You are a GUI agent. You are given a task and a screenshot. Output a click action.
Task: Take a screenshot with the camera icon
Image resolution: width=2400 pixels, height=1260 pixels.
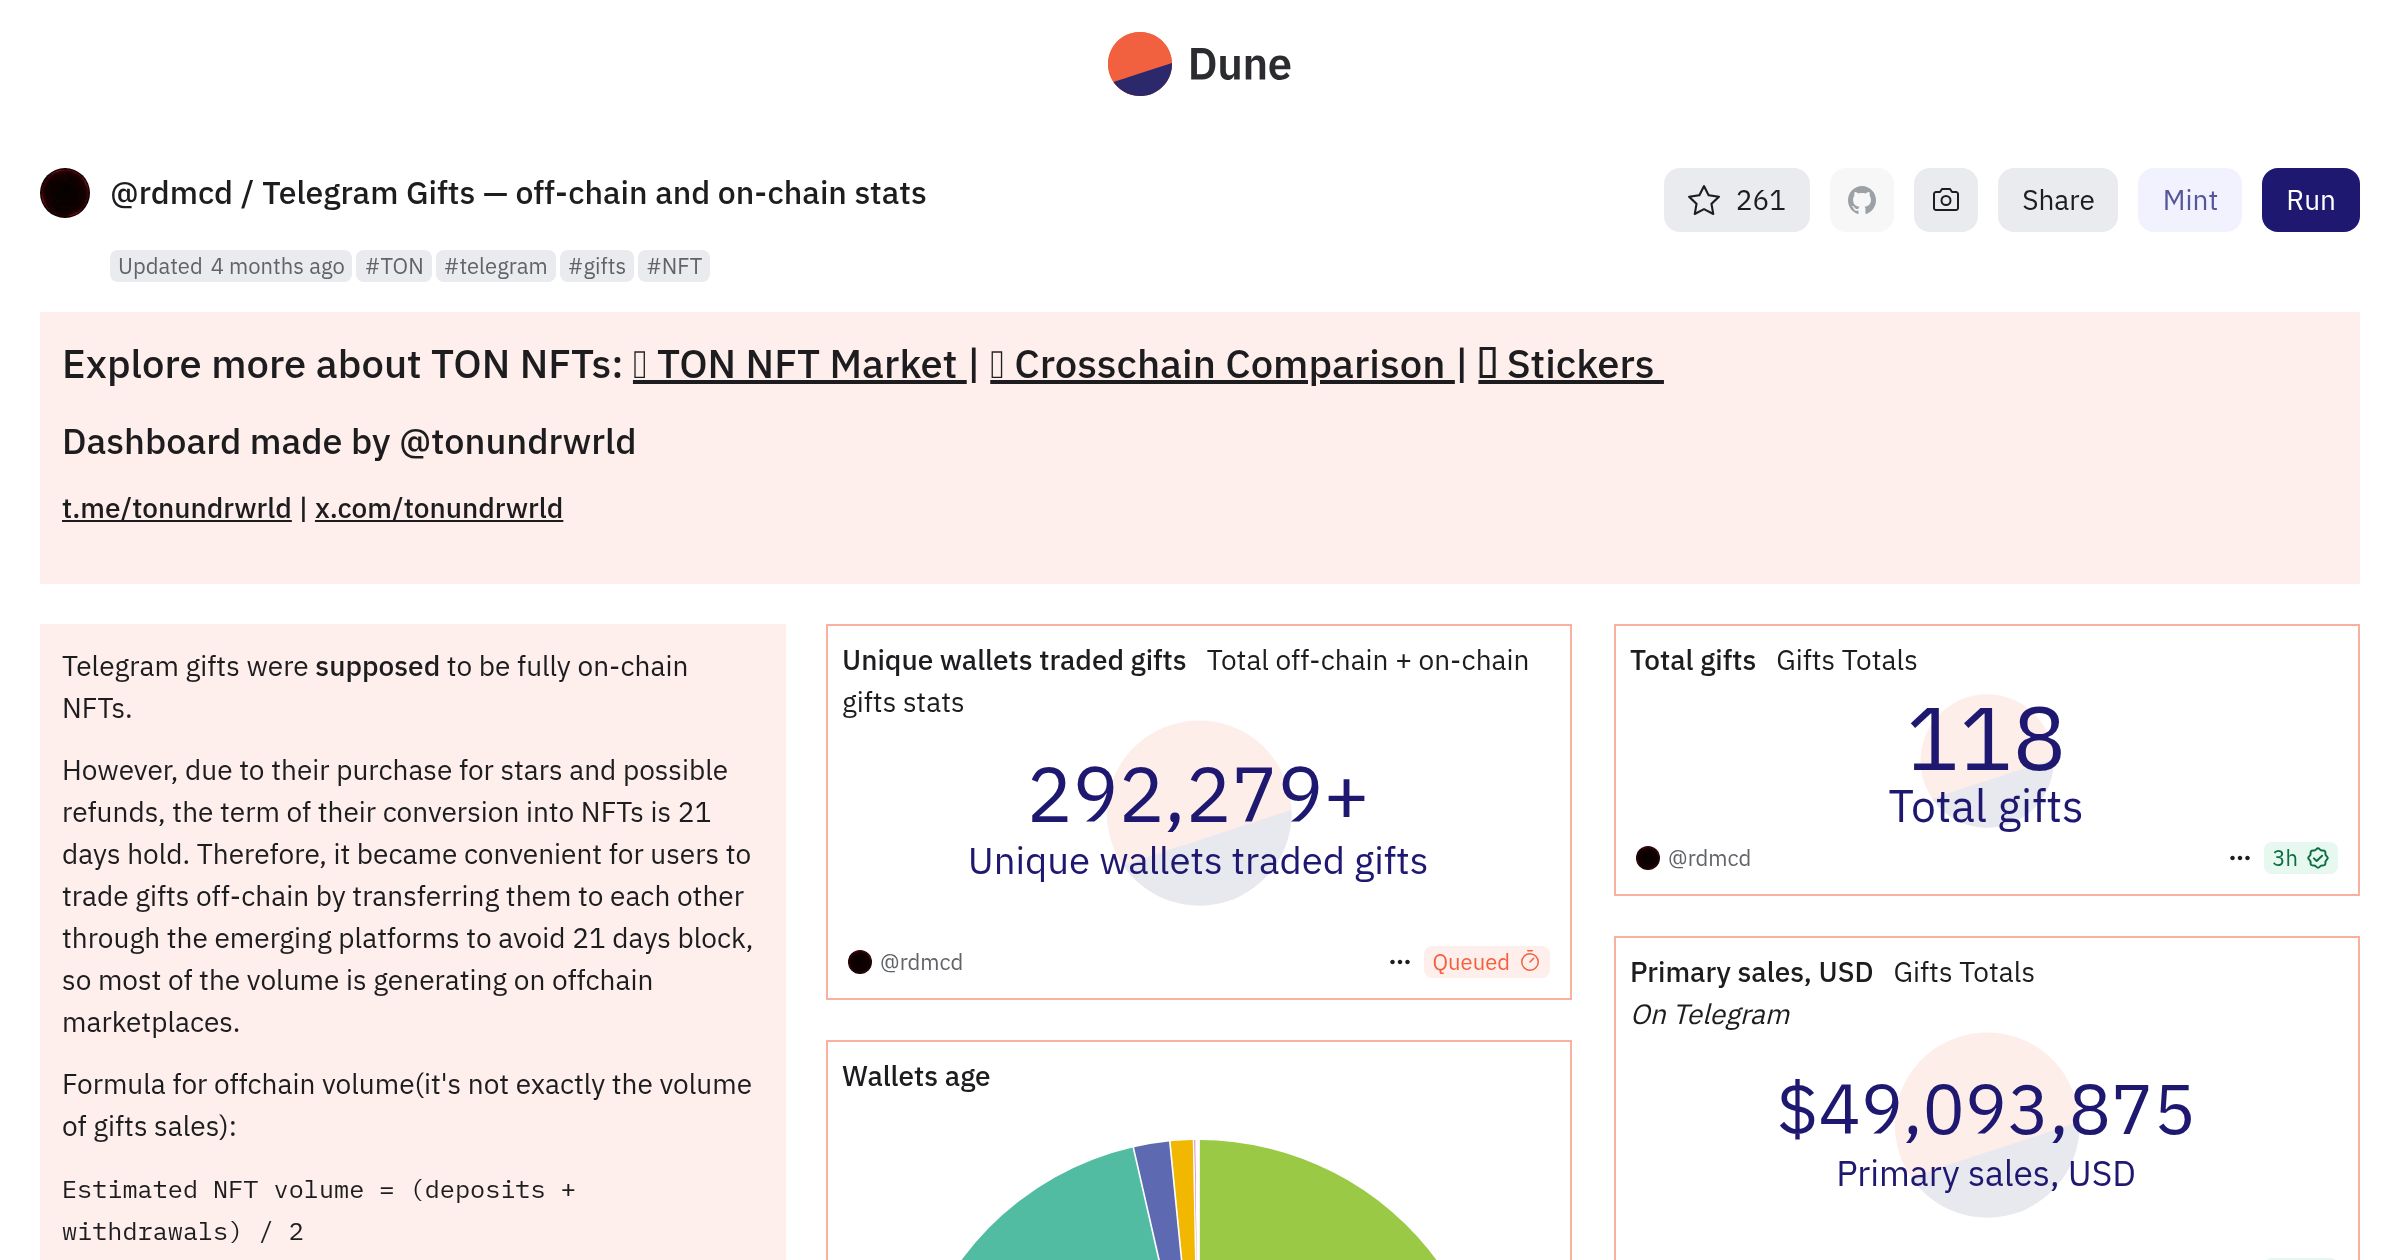tap(1945, 200)
